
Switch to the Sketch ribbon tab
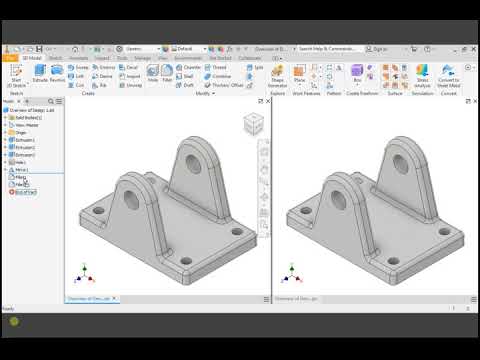[55, 58]
